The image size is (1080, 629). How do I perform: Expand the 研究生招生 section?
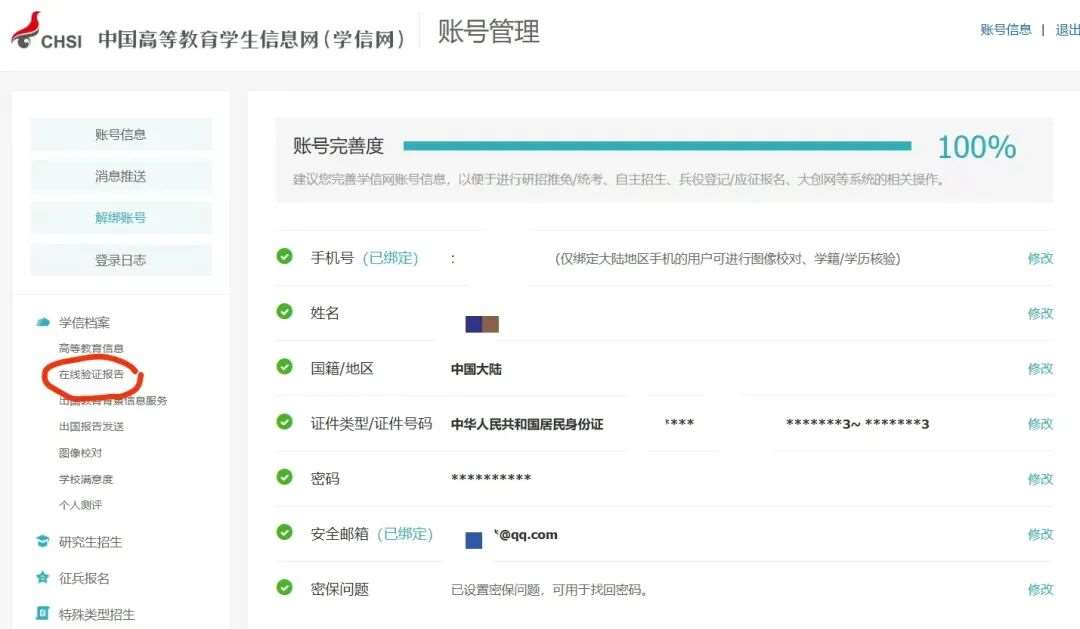point(90,542)
